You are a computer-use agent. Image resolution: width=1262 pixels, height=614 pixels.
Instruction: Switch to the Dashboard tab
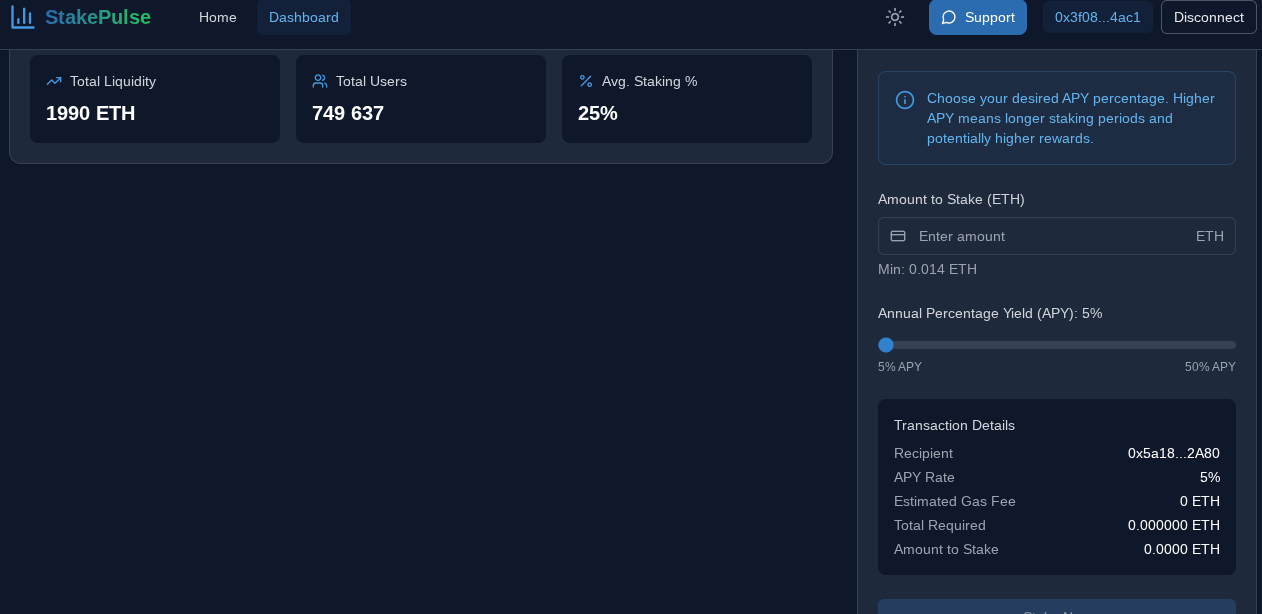tap(304, 17)
